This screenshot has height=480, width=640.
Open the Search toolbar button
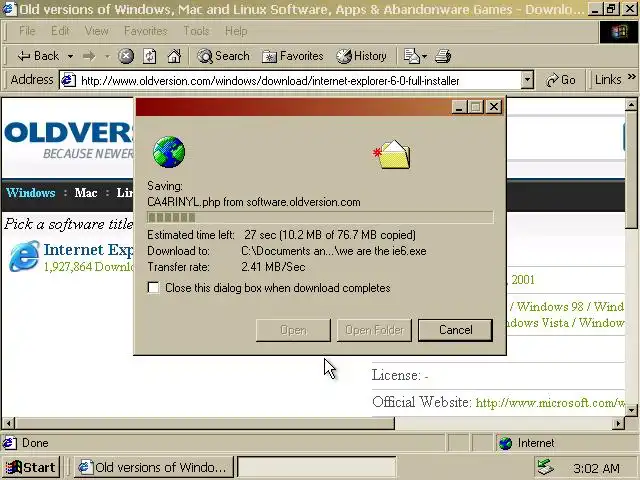pos(223,56)
